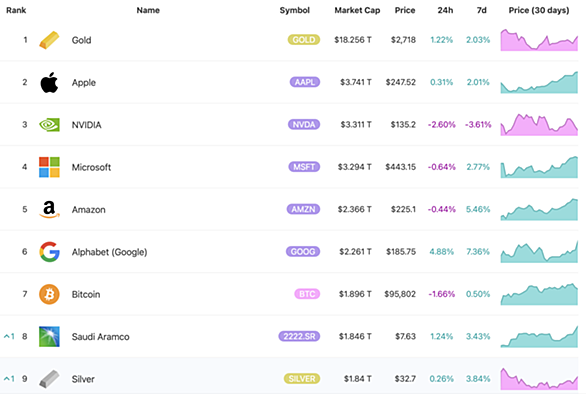This screenshot has width=586, height=394.
Task: Open the AAPL symbol badge
Action: 305,82
